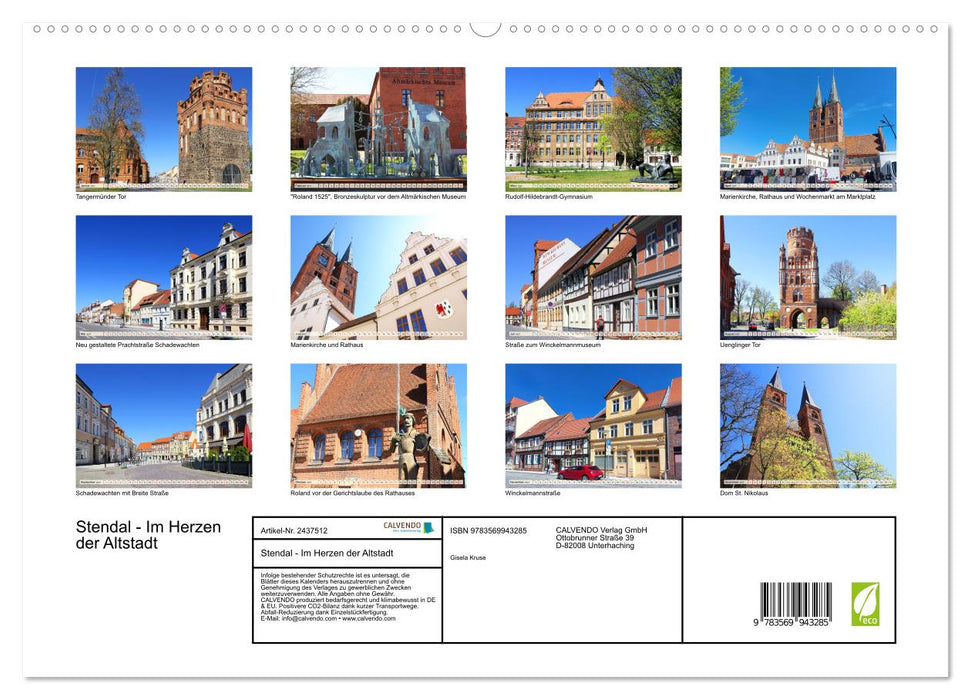Click caption 'Tangermünder Tor'
The height and width of the screenshot is (700, 971).
(x=101, y=196)
